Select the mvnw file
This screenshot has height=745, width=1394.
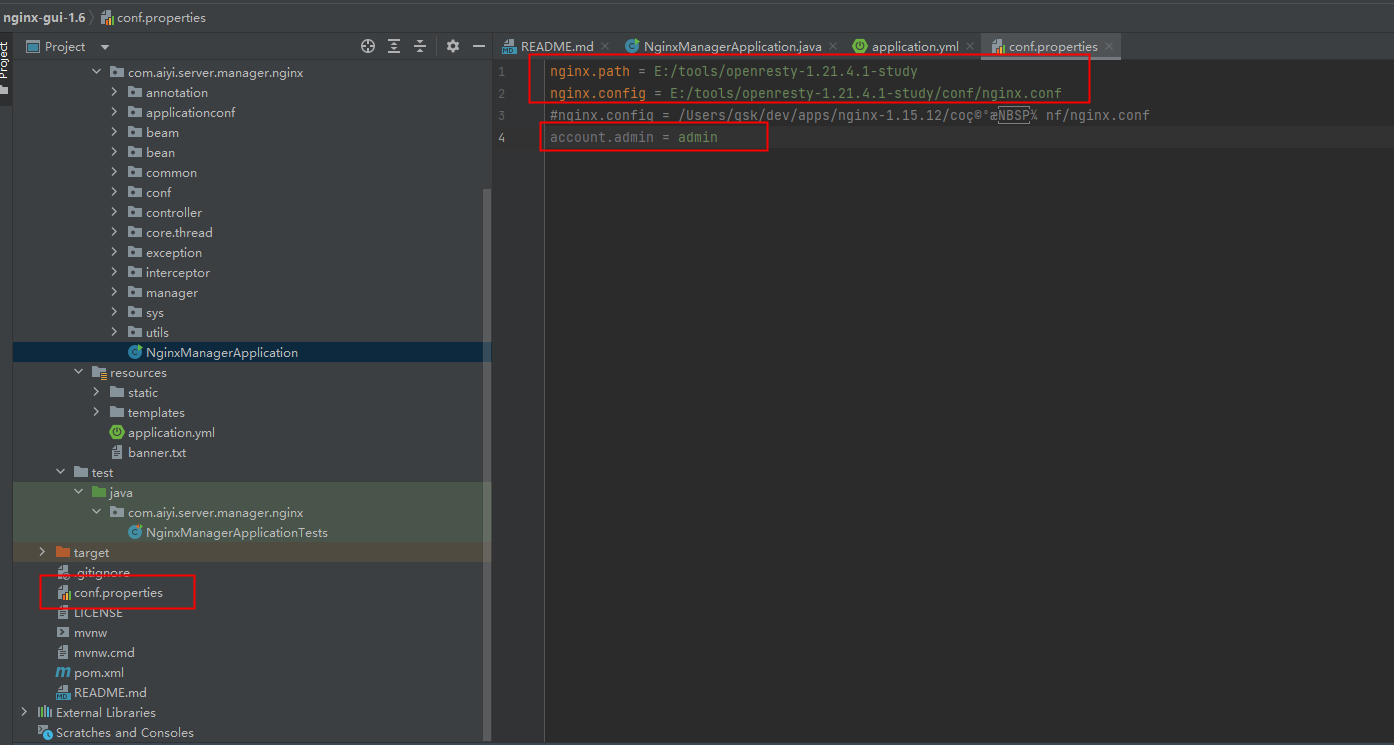tap(90, 632)
